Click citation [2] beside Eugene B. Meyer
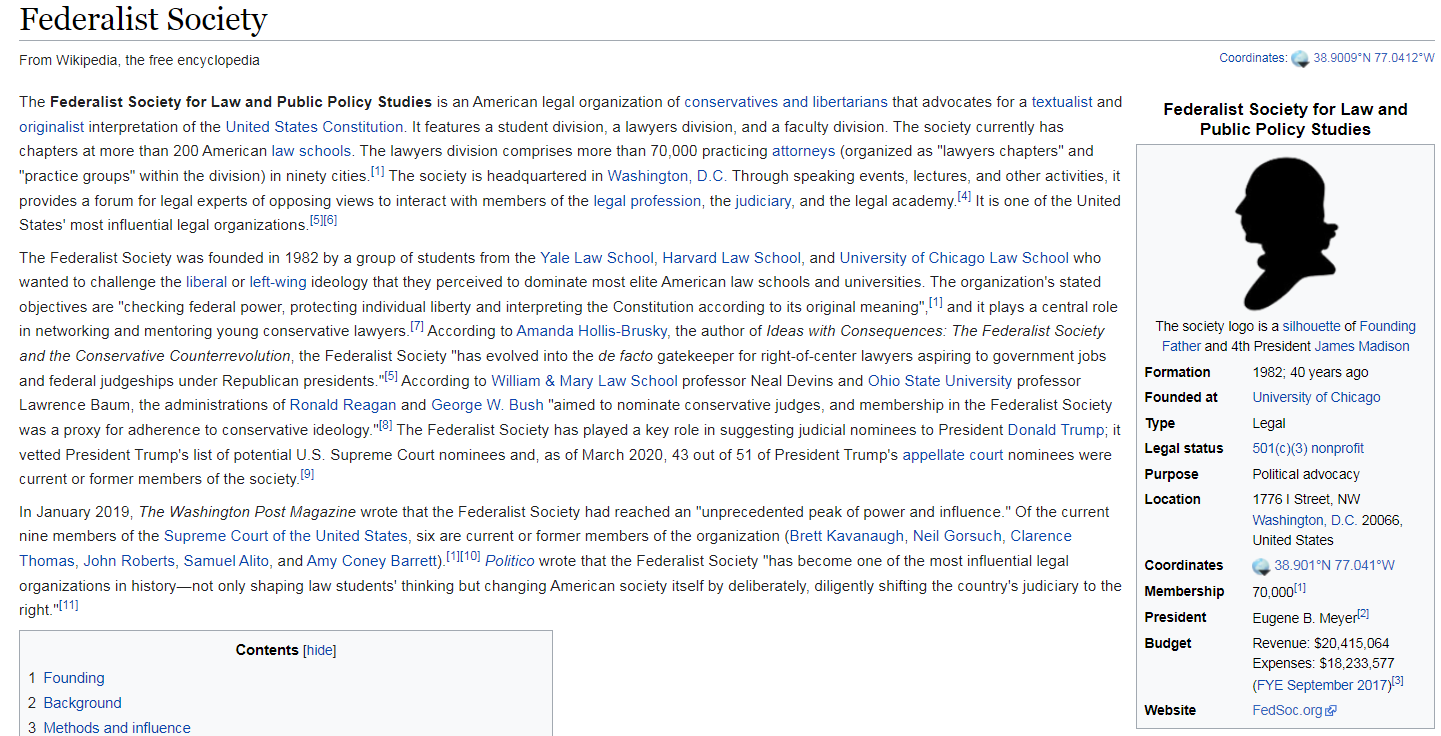1441x736 pixels. (x=1363, y=614)
